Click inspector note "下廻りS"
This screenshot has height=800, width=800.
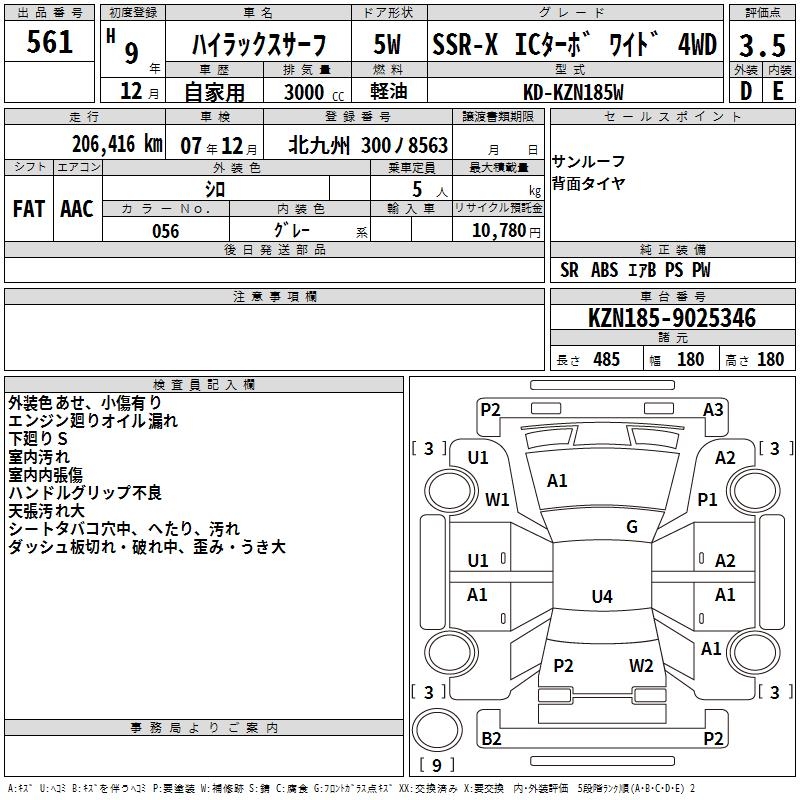pyautogui.click(x=38, y=439)
